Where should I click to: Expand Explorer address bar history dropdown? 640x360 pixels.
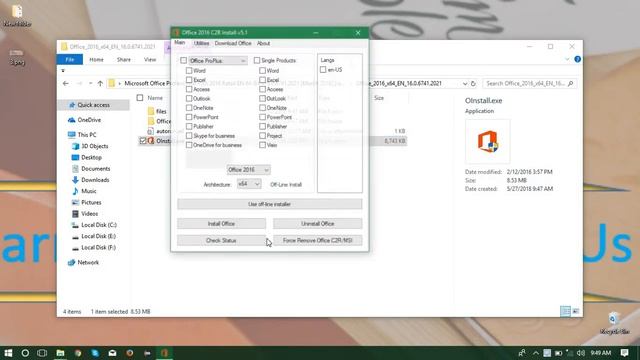click(x=465, y=83)
